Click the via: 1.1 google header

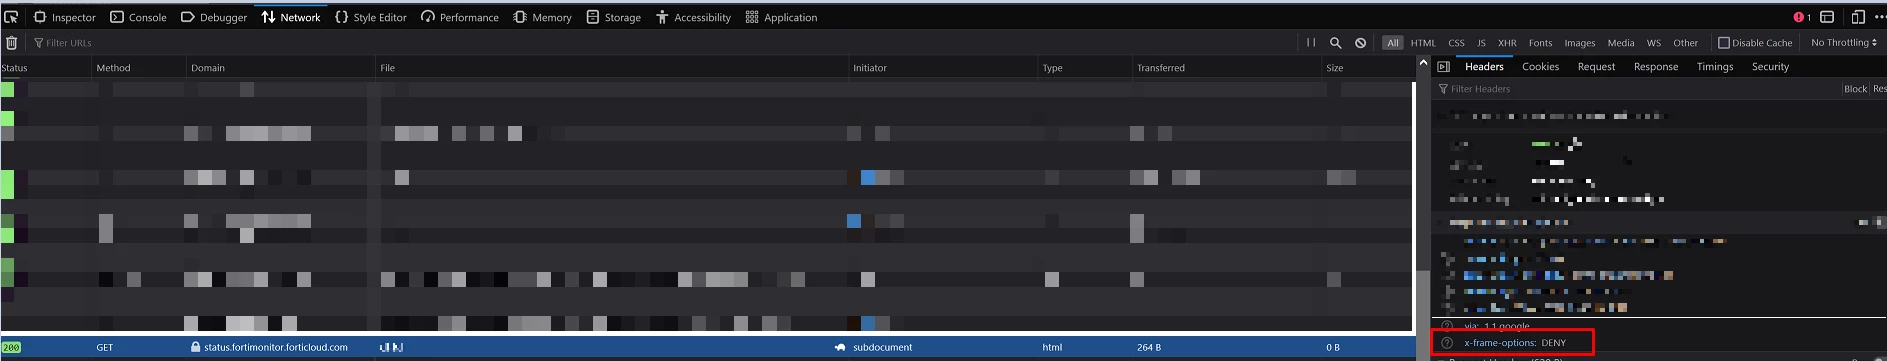pyautogui.click(x=1497, y=326)
